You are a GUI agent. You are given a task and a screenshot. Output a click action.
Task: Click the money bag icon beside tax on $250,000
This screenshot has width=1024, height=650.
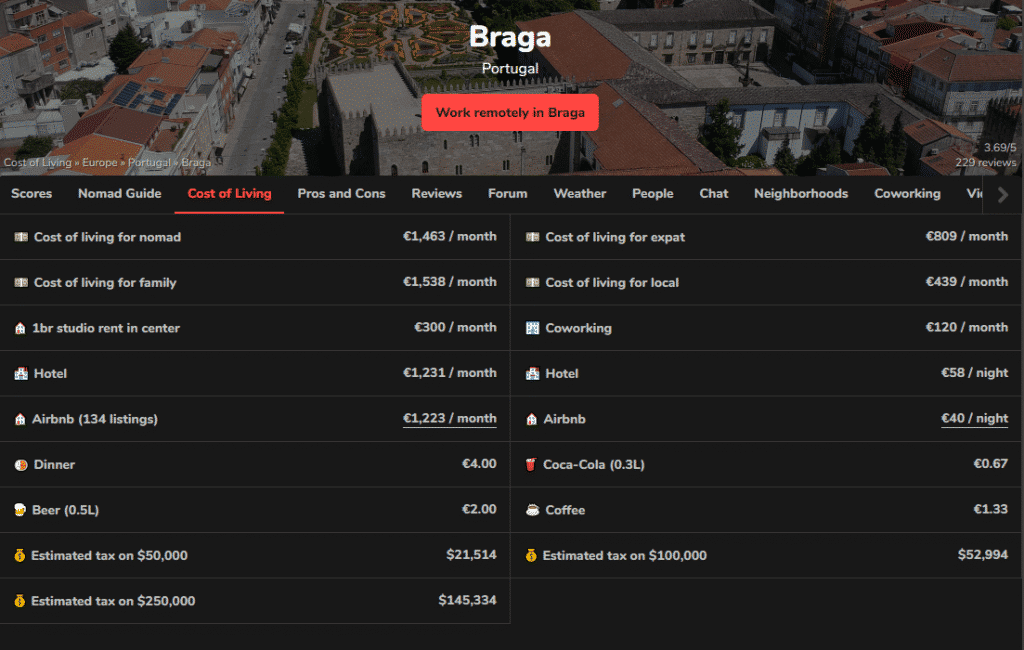click(20, 601)
